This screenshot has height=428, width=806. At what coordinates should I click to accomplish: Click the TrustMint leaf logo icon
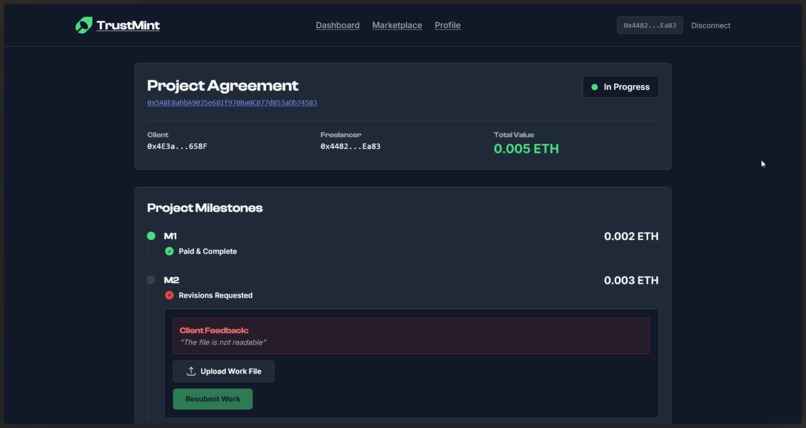84,25
